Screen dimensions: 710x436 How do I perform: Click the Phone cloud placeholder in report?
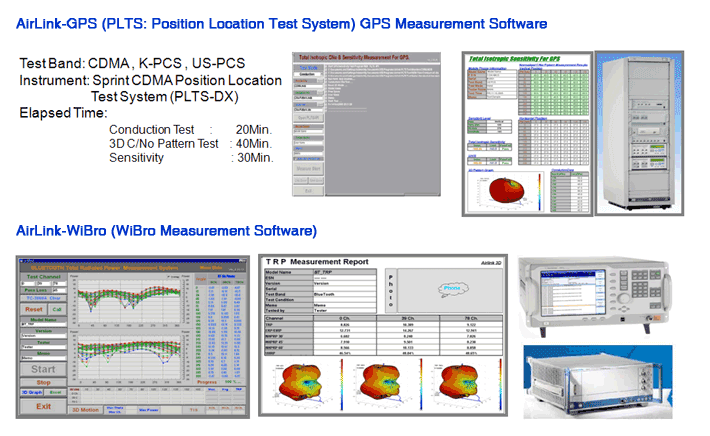[452, 288]
